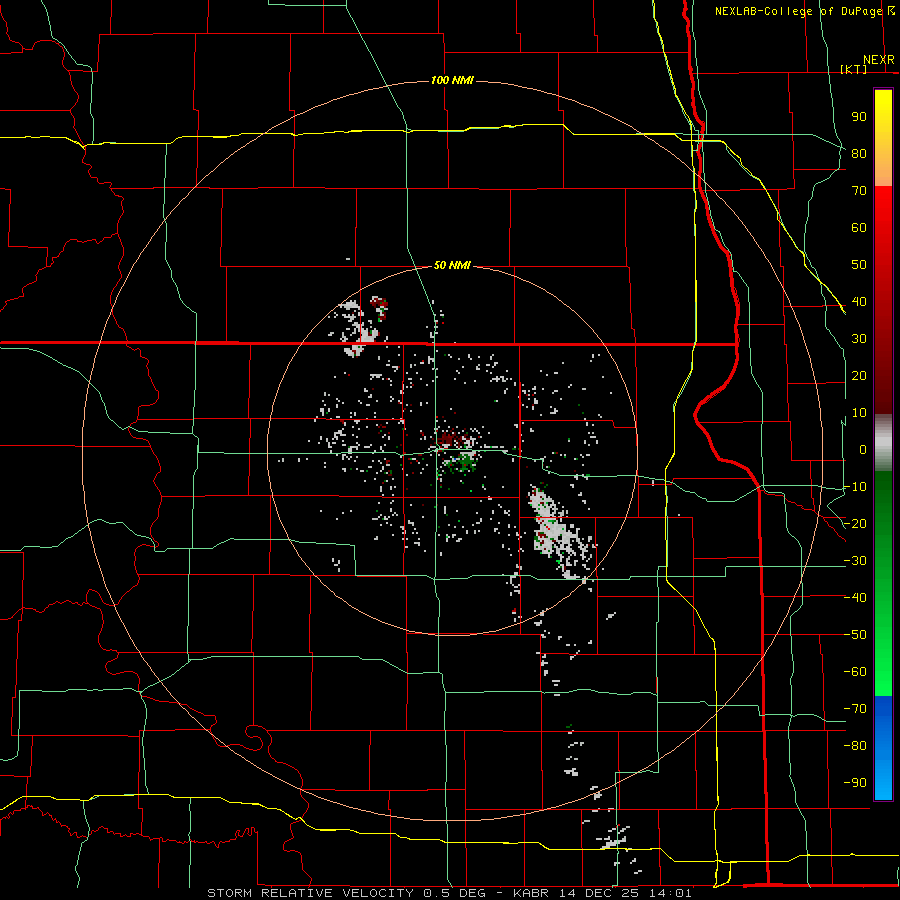The width and height of the screenshot is (900, 900).
Task: Select the 10 value on velocity scale
Action: pos(859,413)
